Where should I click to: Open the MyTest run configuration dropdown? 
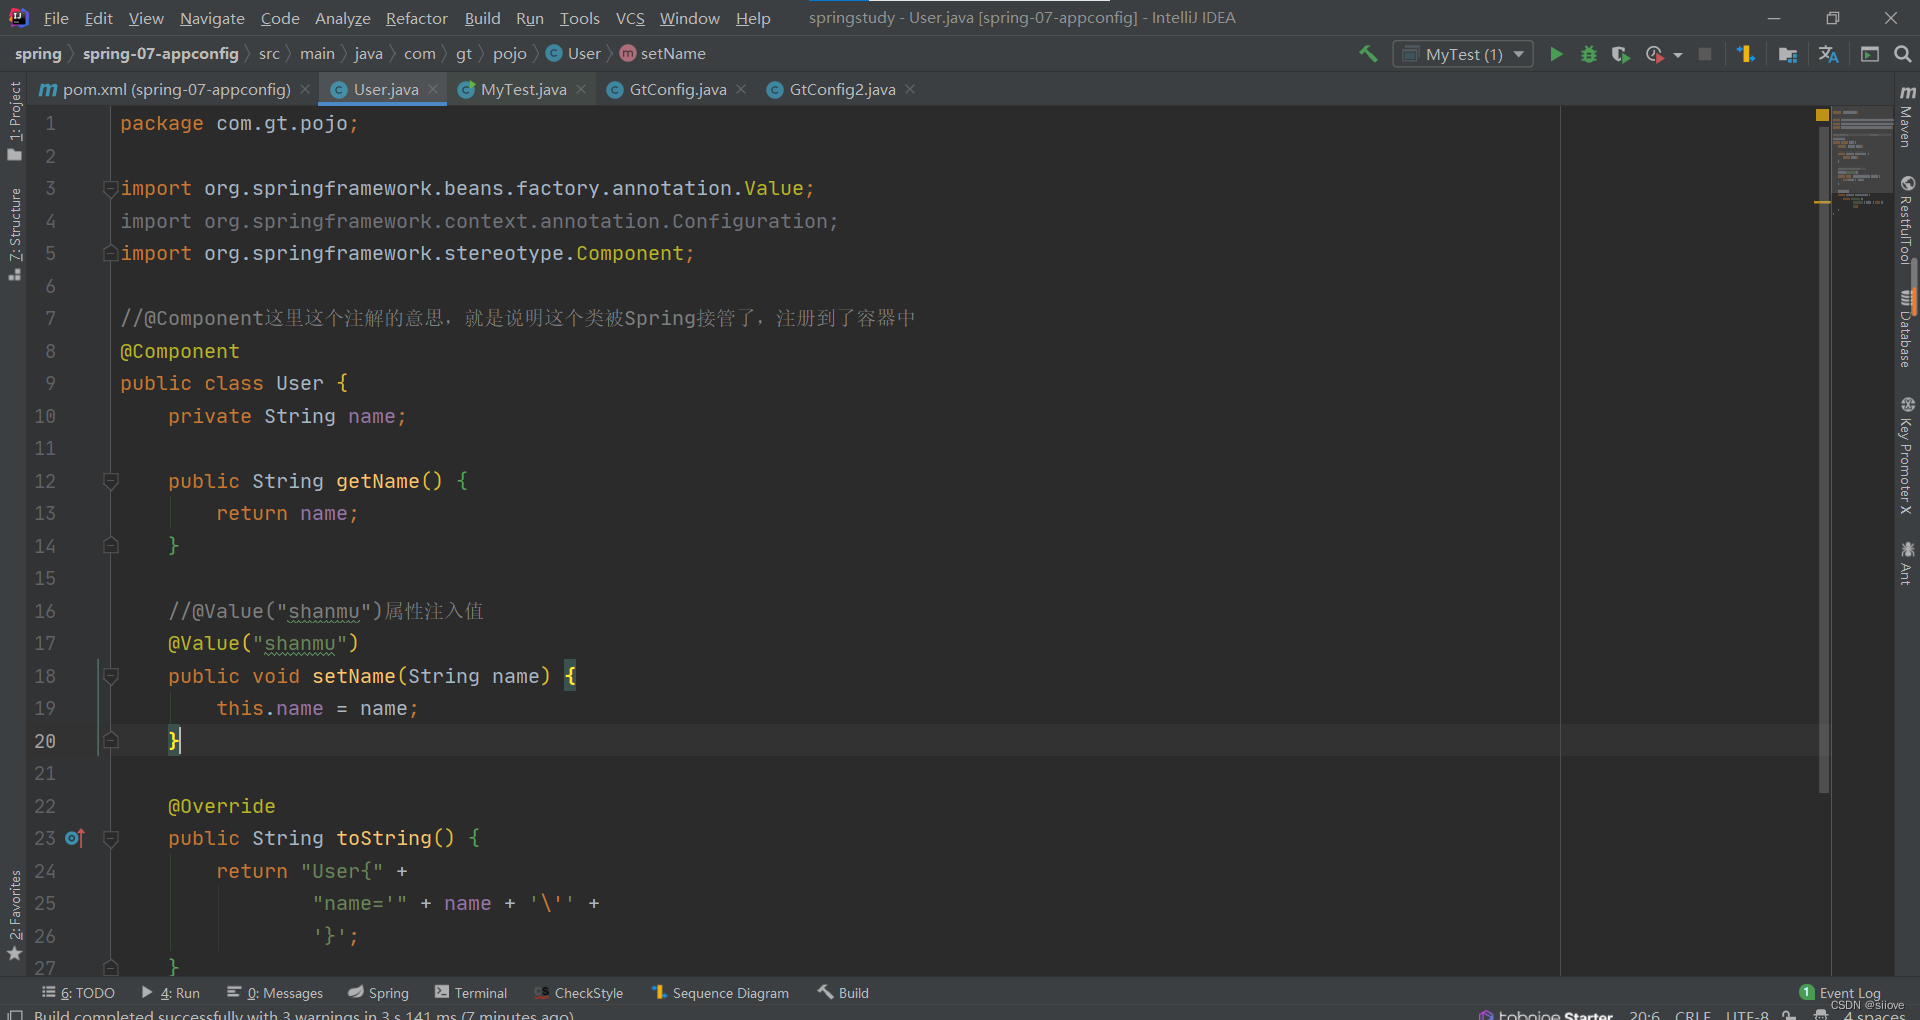(1463, 54)
